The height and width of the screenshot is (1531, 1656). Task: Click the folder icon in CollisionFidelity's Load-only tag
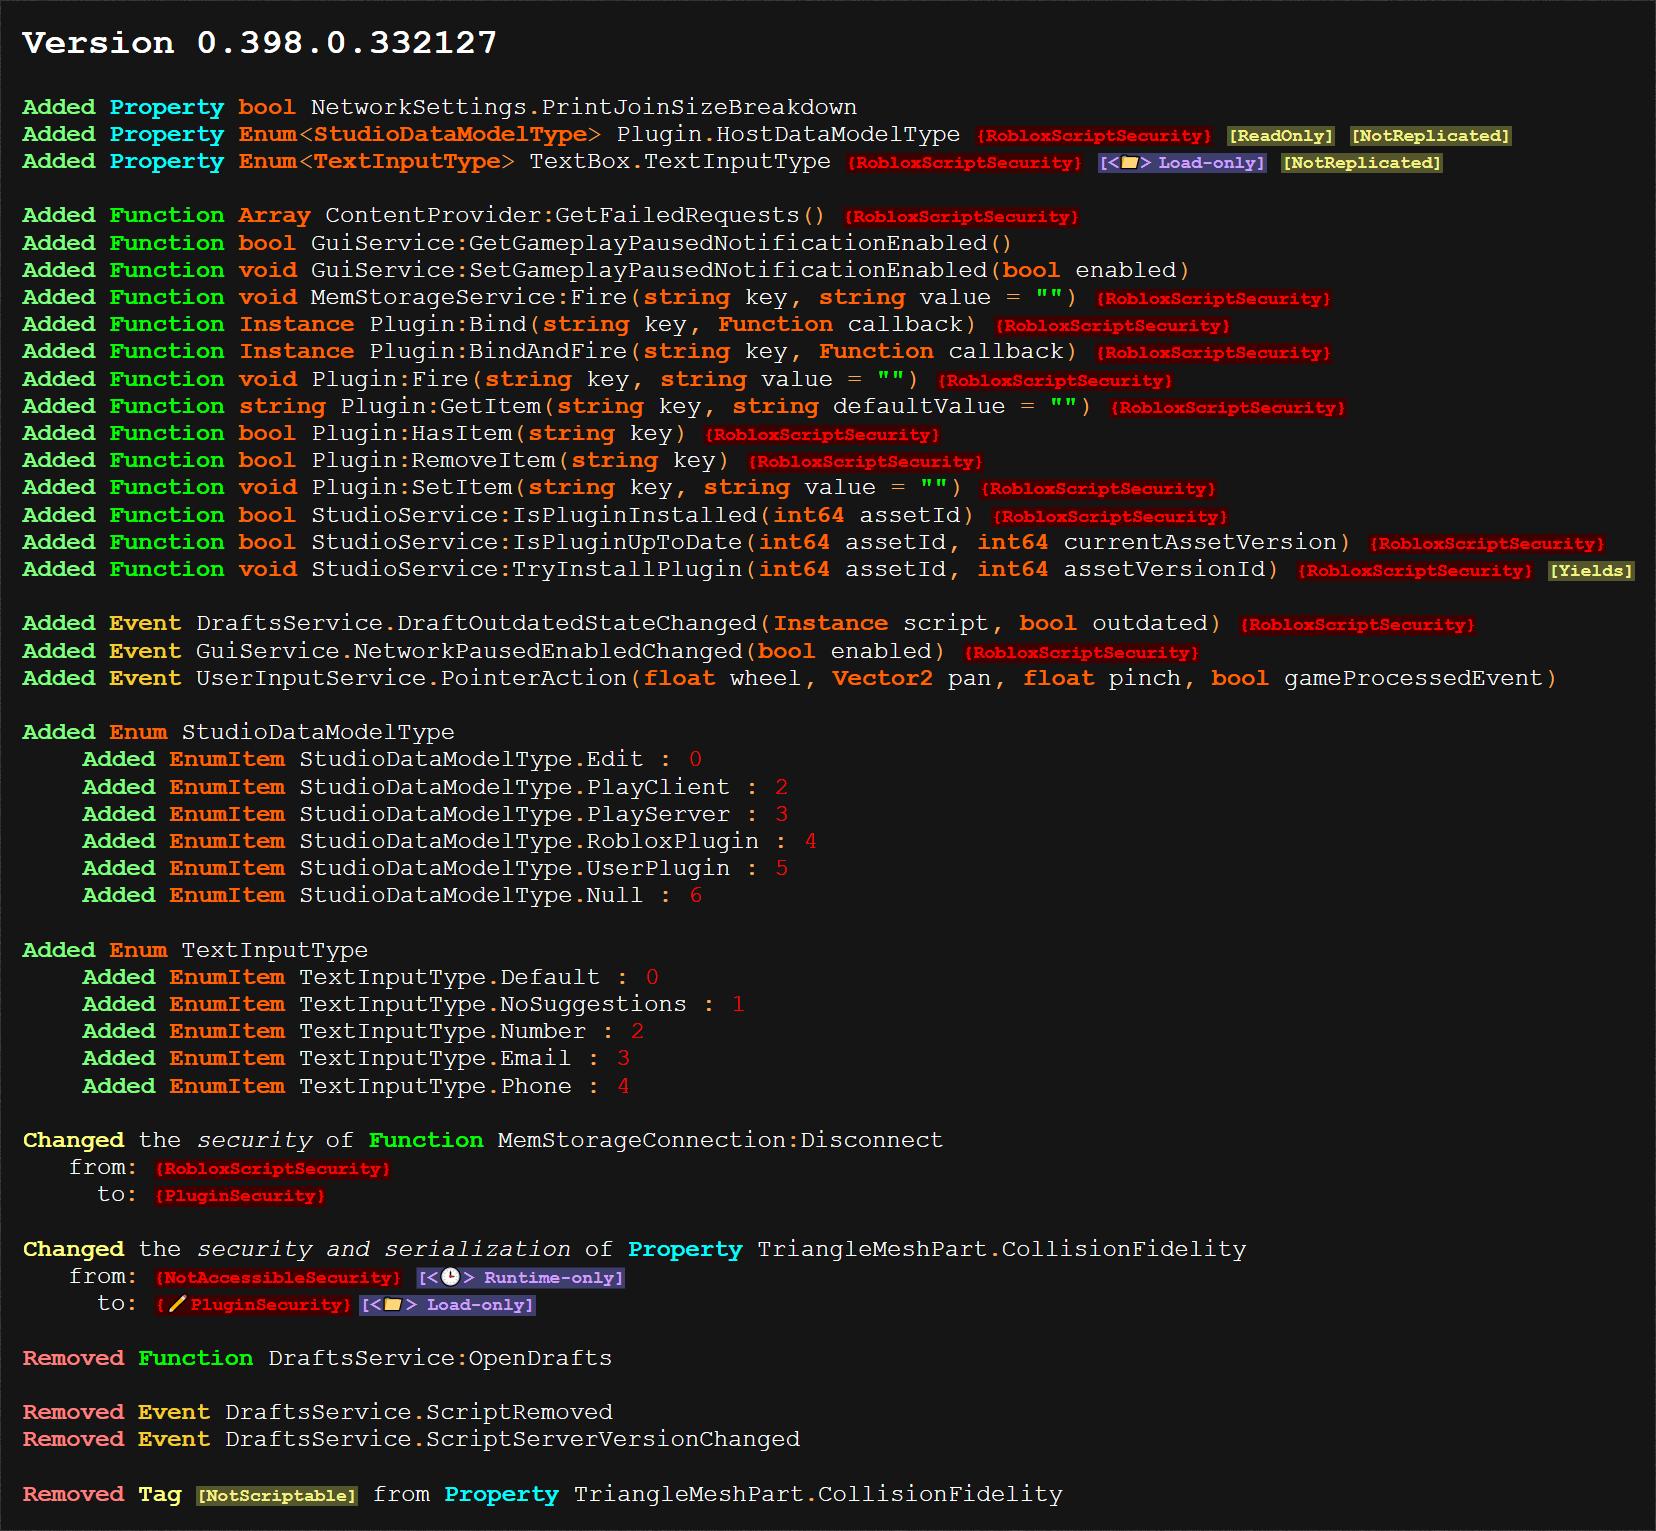pyautogui.click(x=393, y=1304)
